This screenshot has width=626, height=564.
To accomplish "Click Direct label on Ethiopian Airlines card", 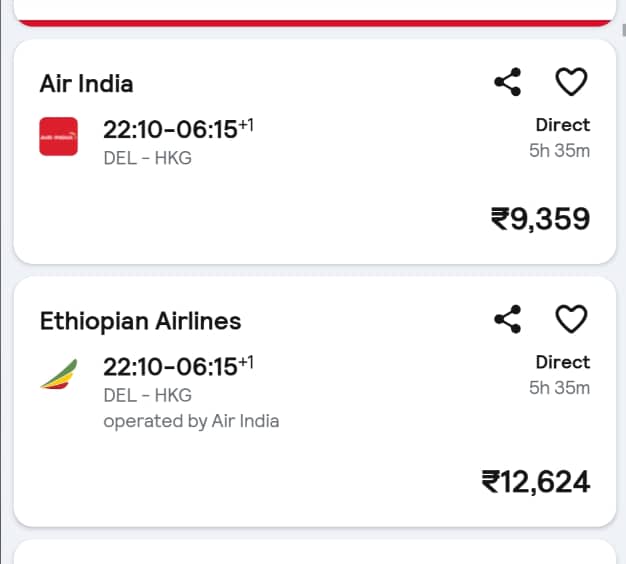I will 563,362.
